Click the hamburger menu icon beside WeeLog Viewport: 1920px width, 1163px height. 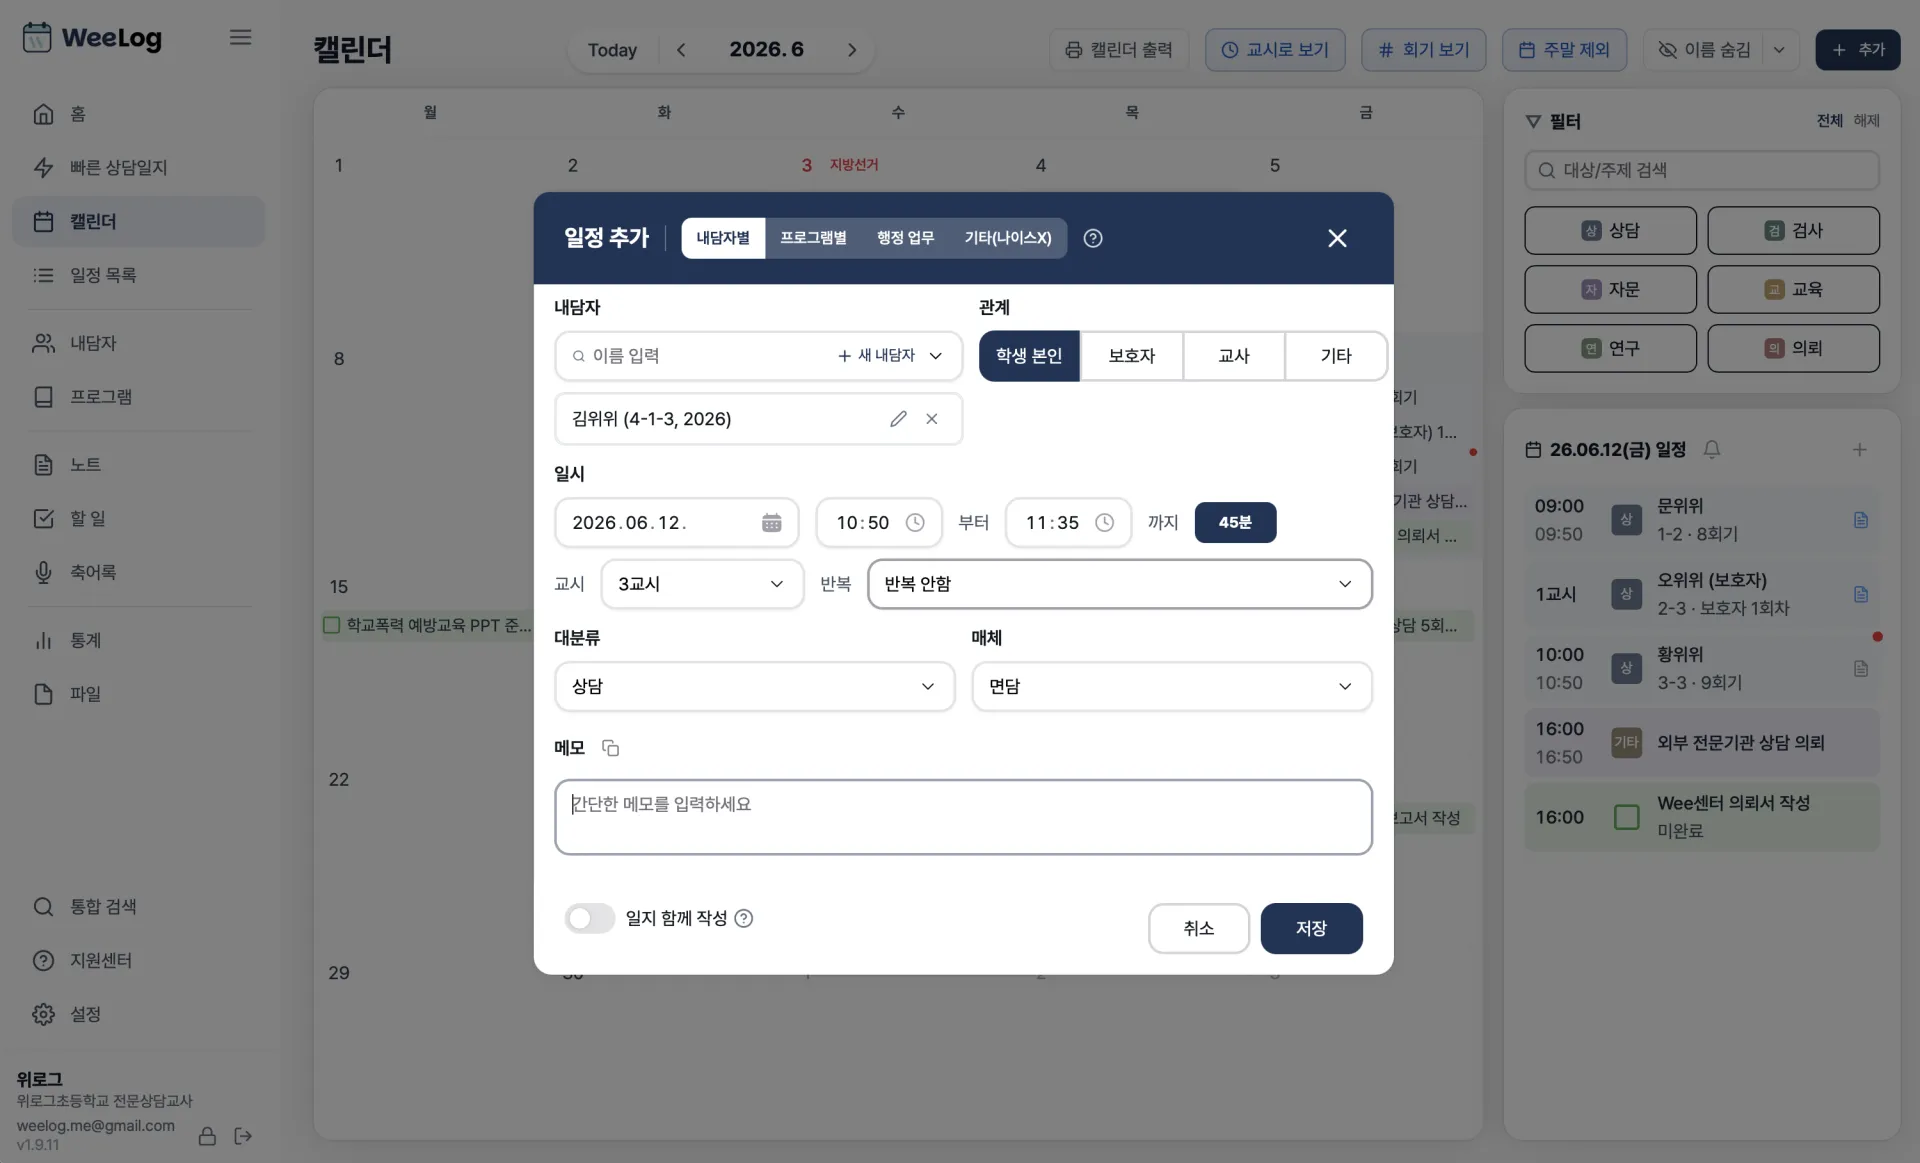coord(240,37)
